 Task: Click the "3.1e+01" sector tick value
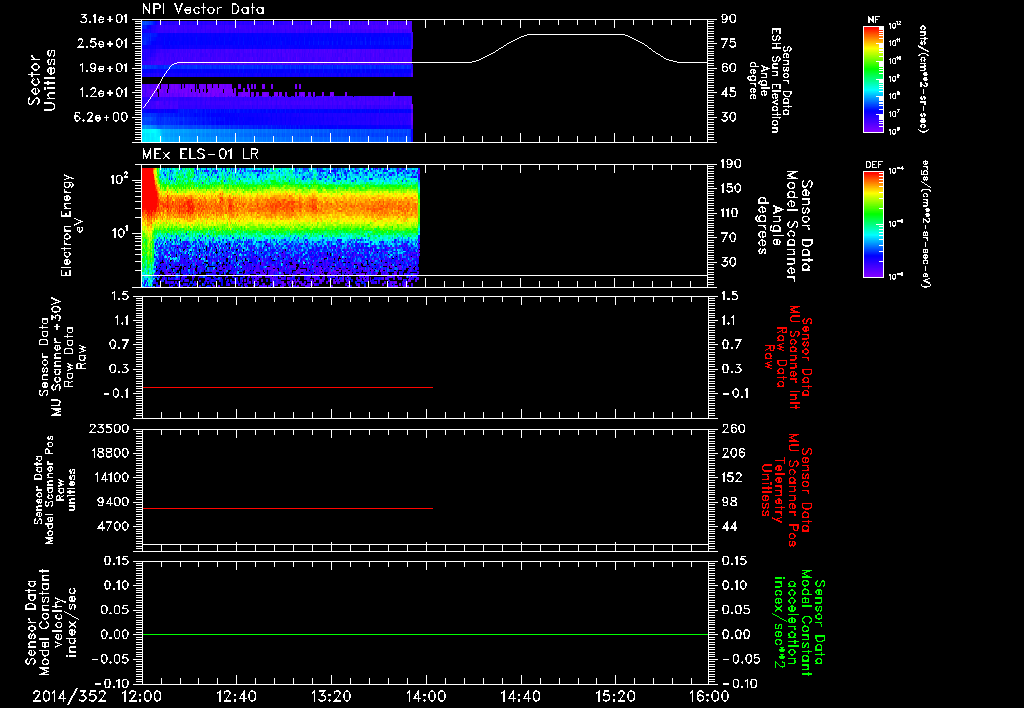103,19
